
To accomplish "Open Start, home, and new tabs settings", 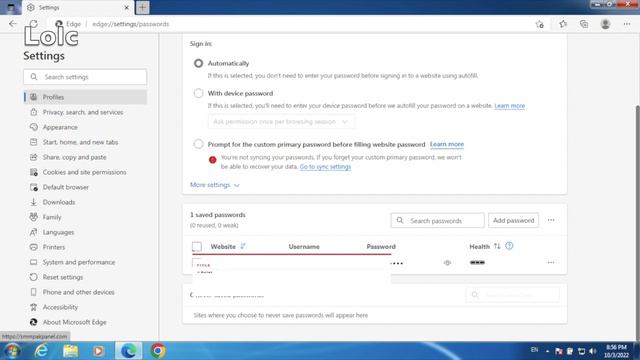I will (x=80, y=142).
